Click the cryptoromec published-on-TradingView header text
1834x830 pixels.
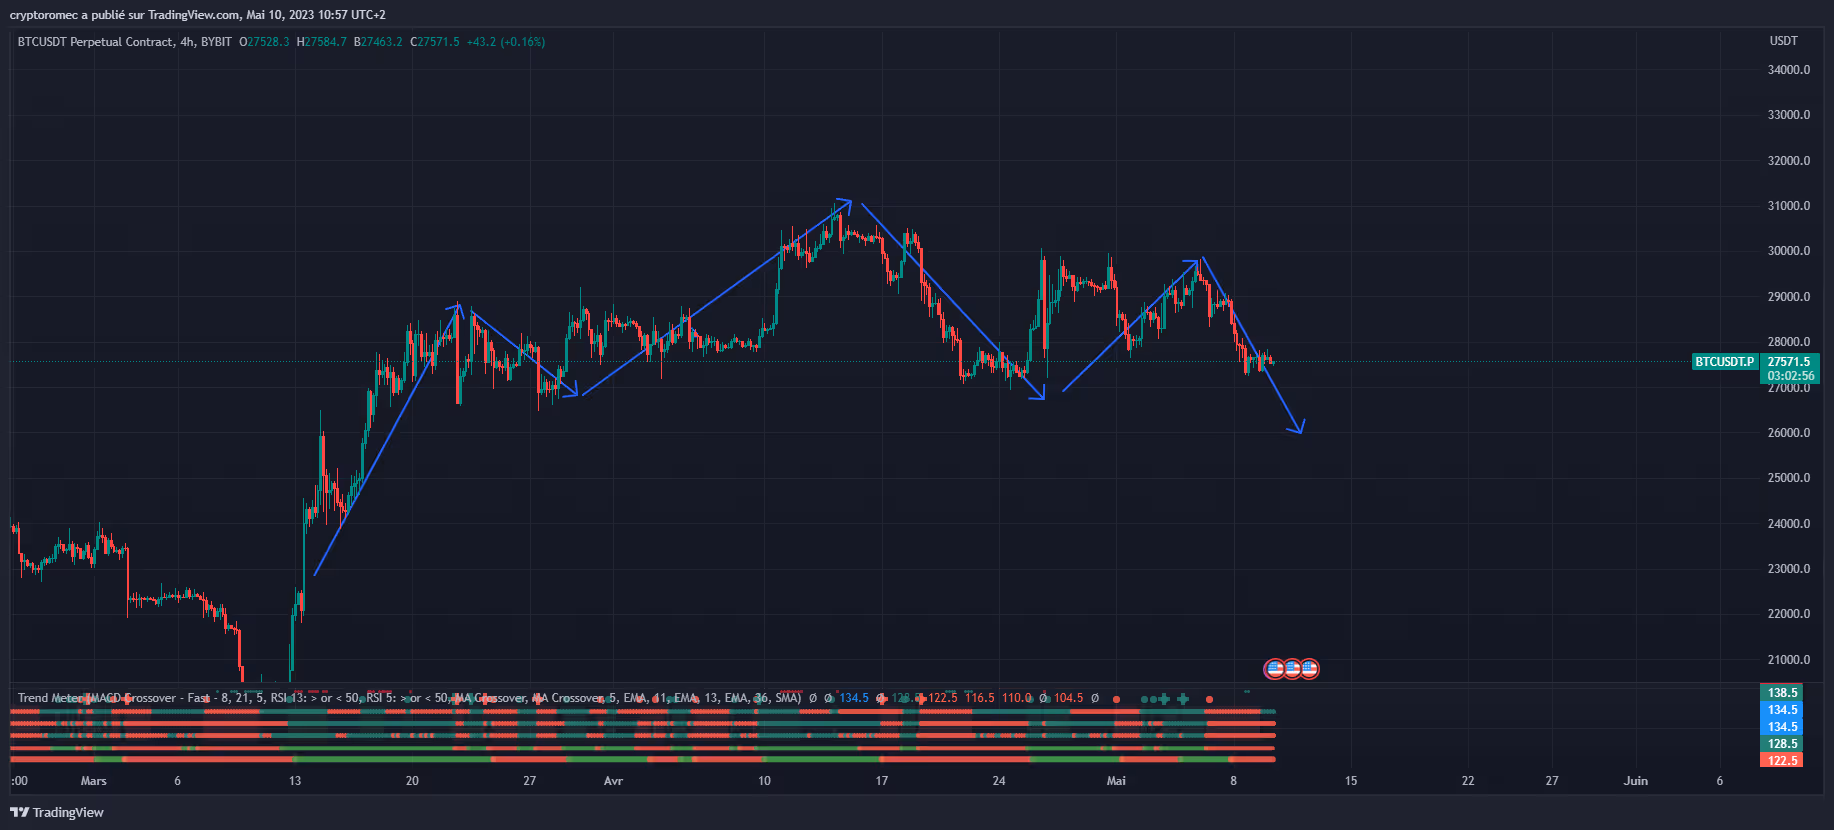pyautogui.click(x=197, y=15)
